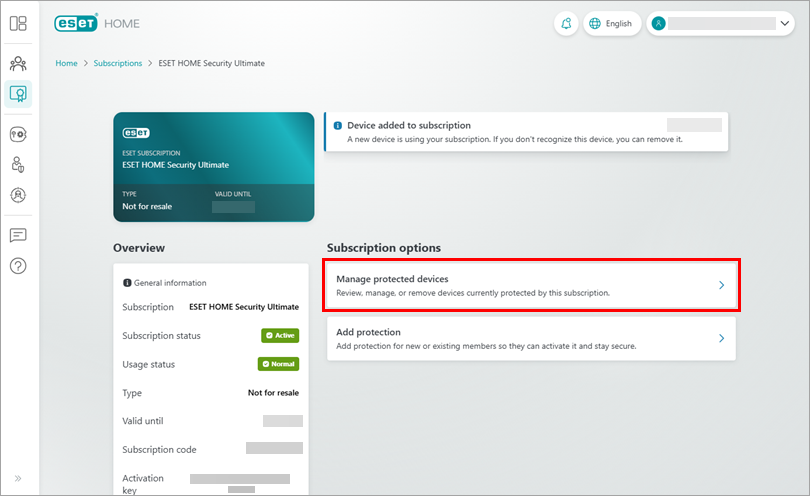Open the parental control sidebar icon
Image resolution: width=810 pixels, height=496 pixels.
click(x=18, y=195)
